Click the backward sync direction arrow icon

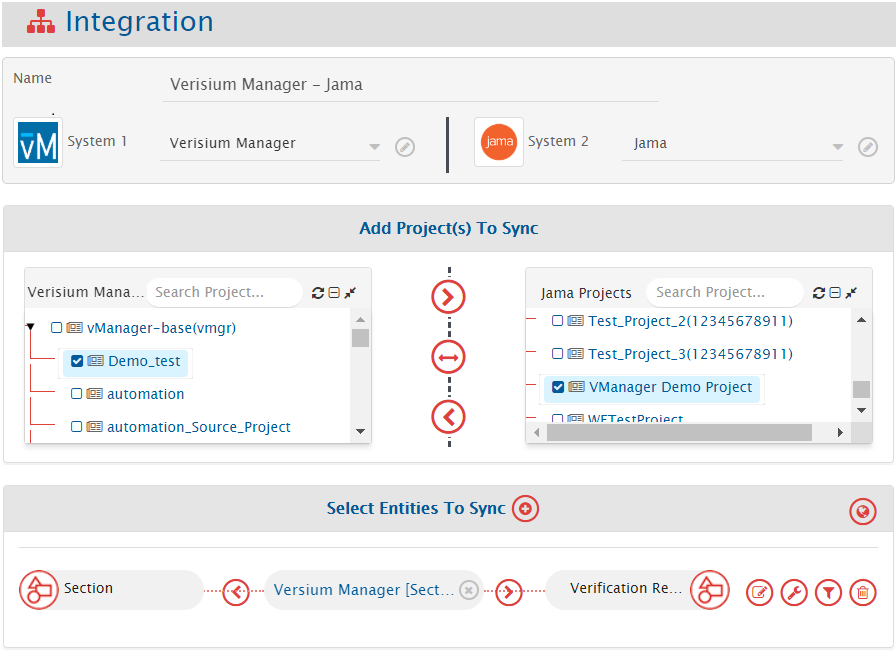tap(449, 416)
